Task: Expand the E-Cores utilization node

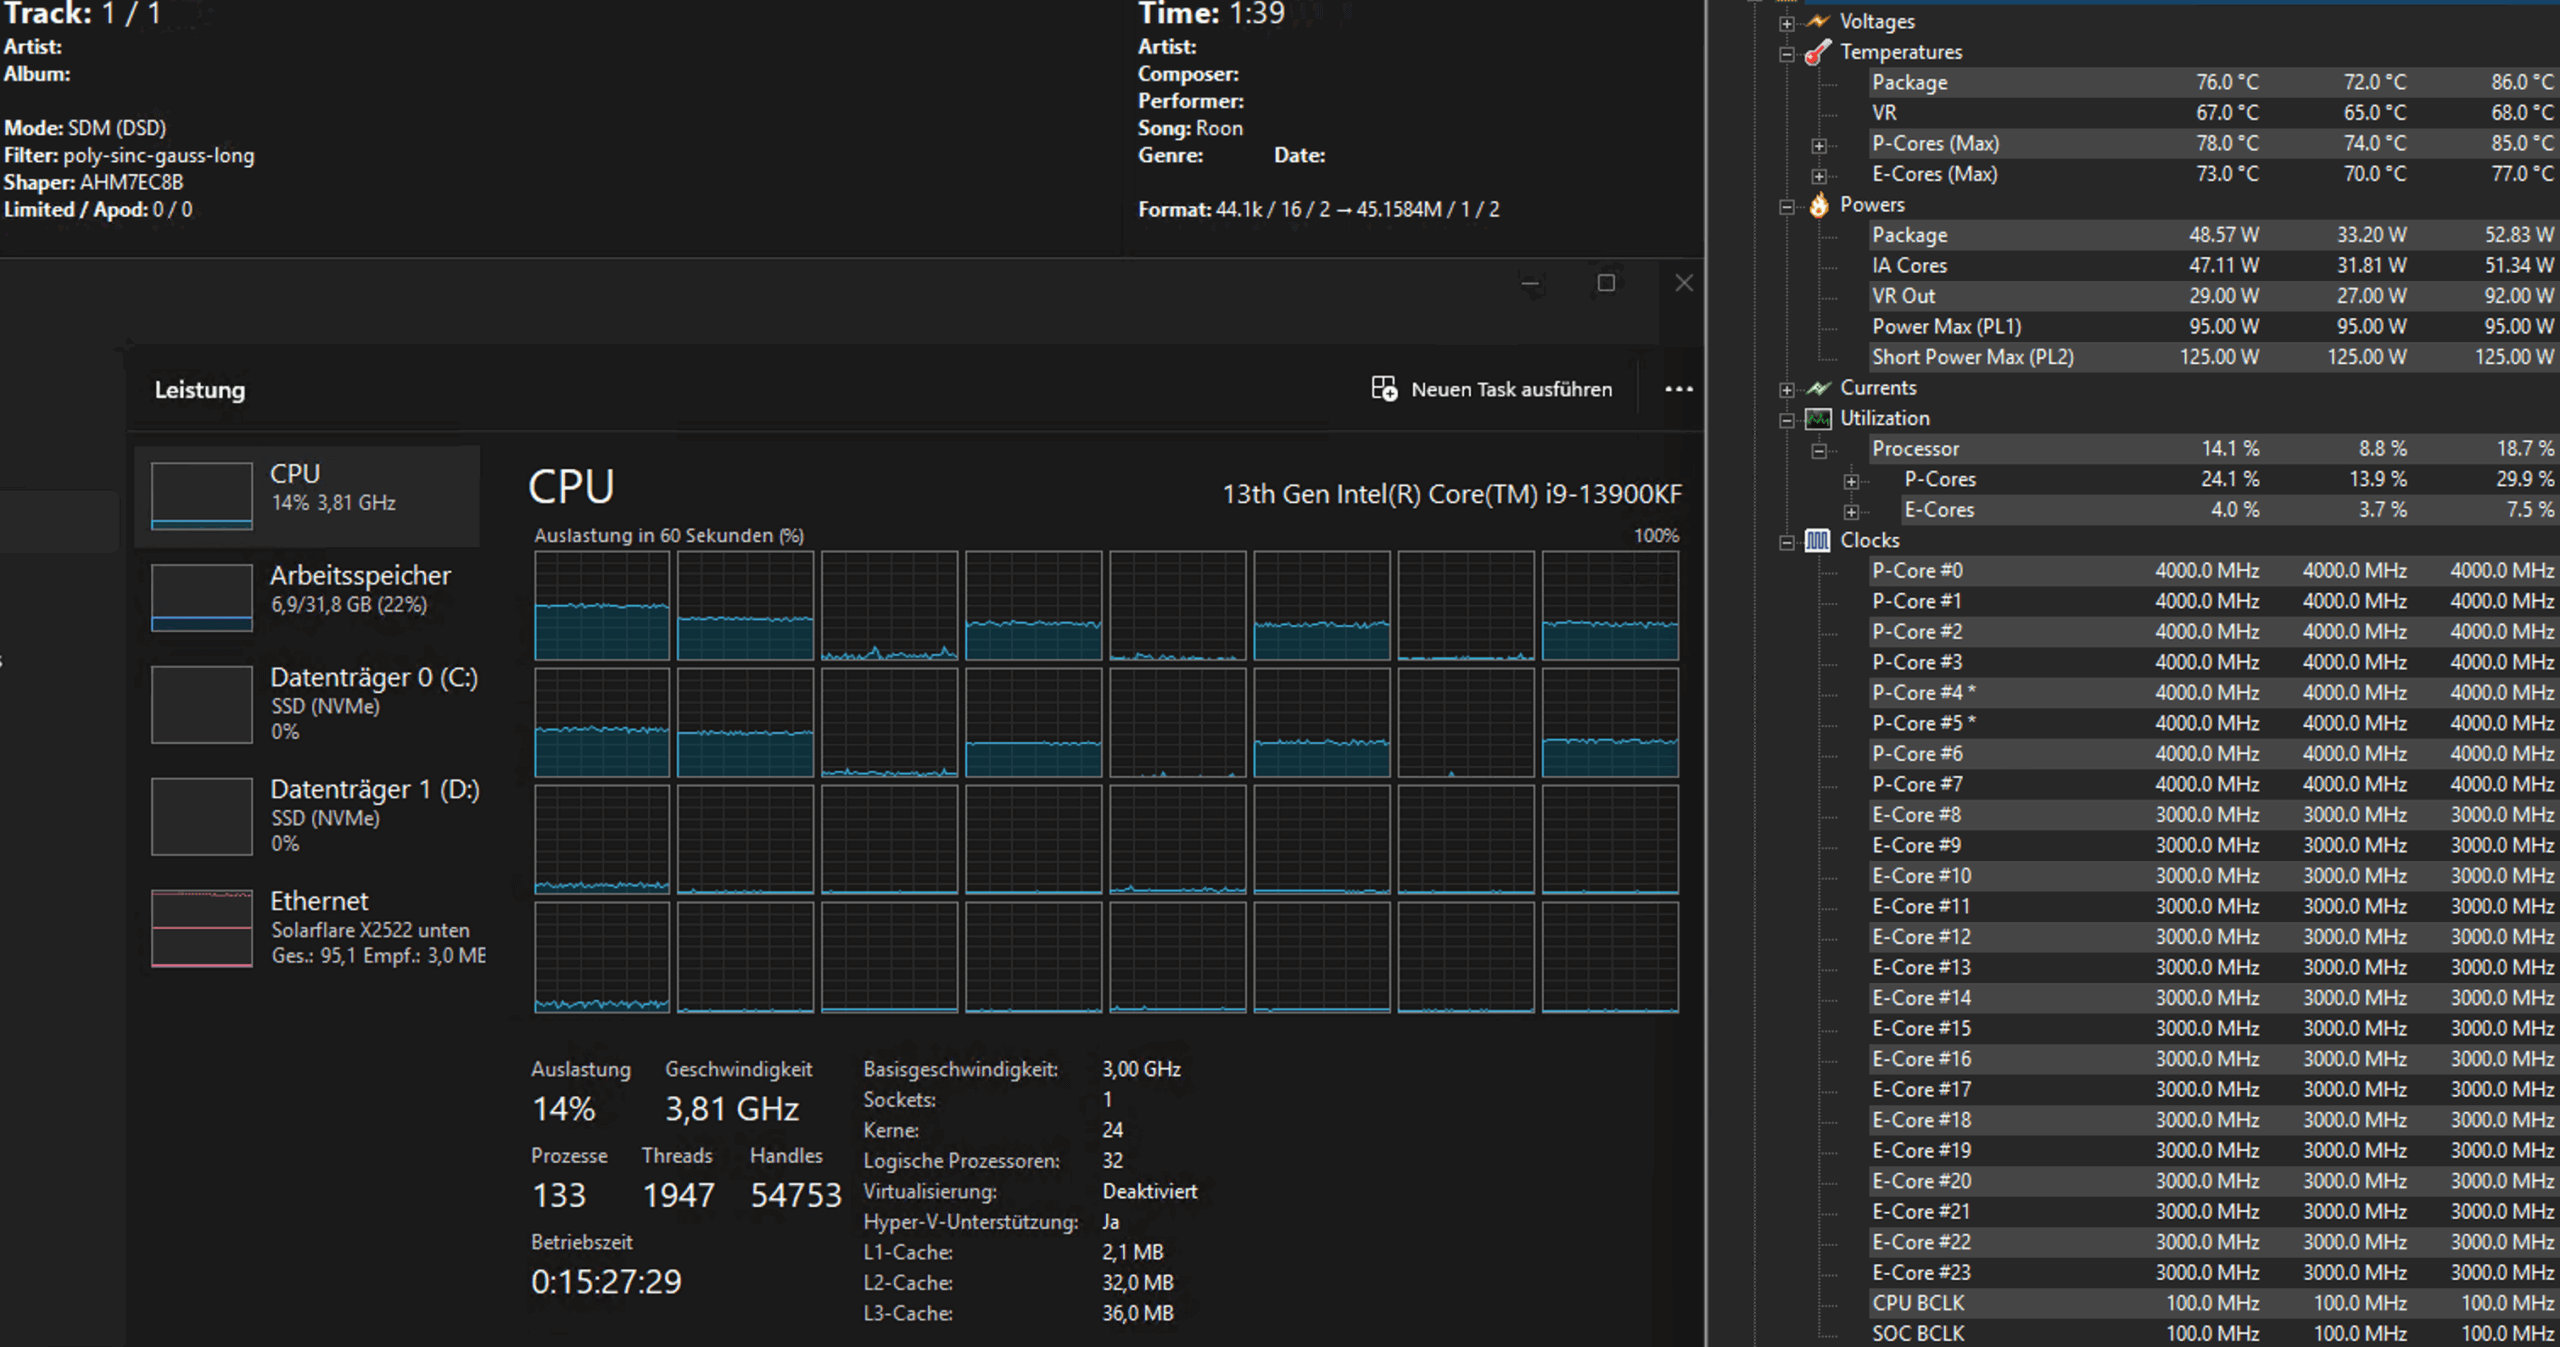Action: click(x=1851, y=512)
